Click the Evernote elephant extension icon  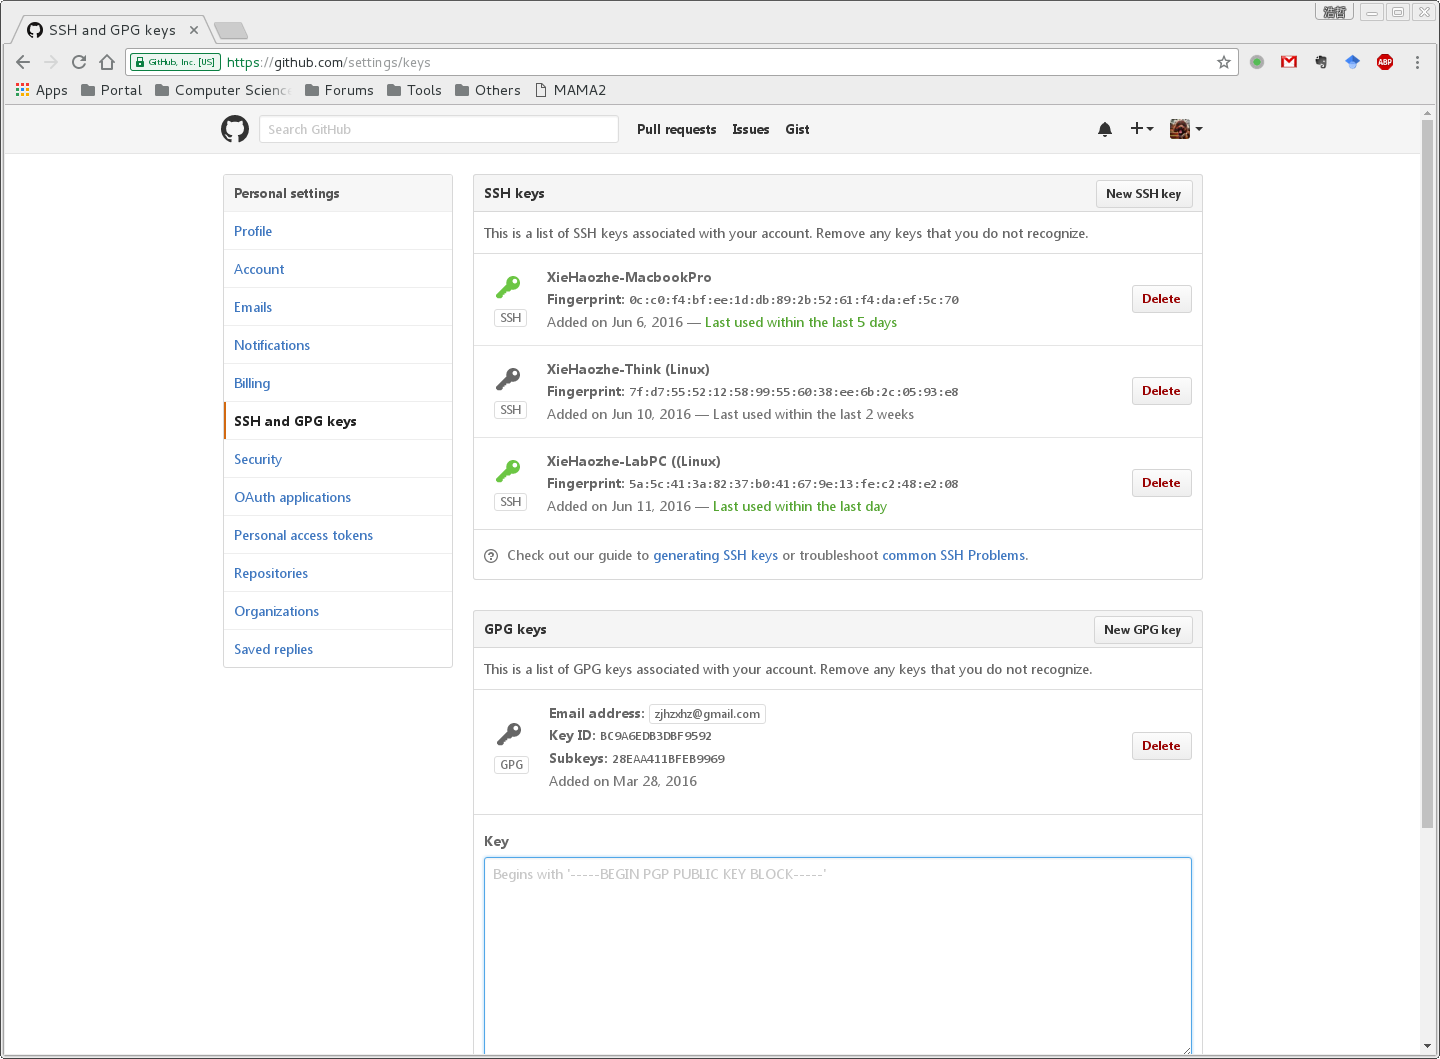[1321, 62]
